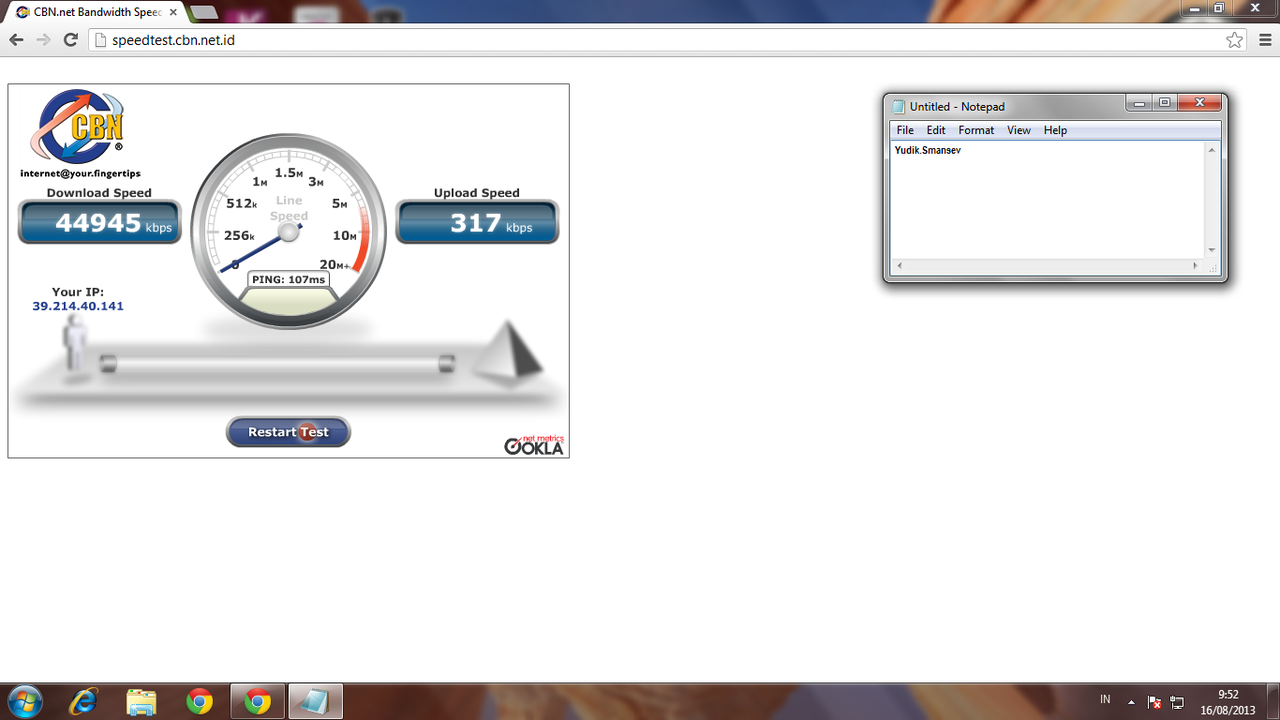
Task: Switch to Notepad via taskbar button
Action: [x=316, y=702]
